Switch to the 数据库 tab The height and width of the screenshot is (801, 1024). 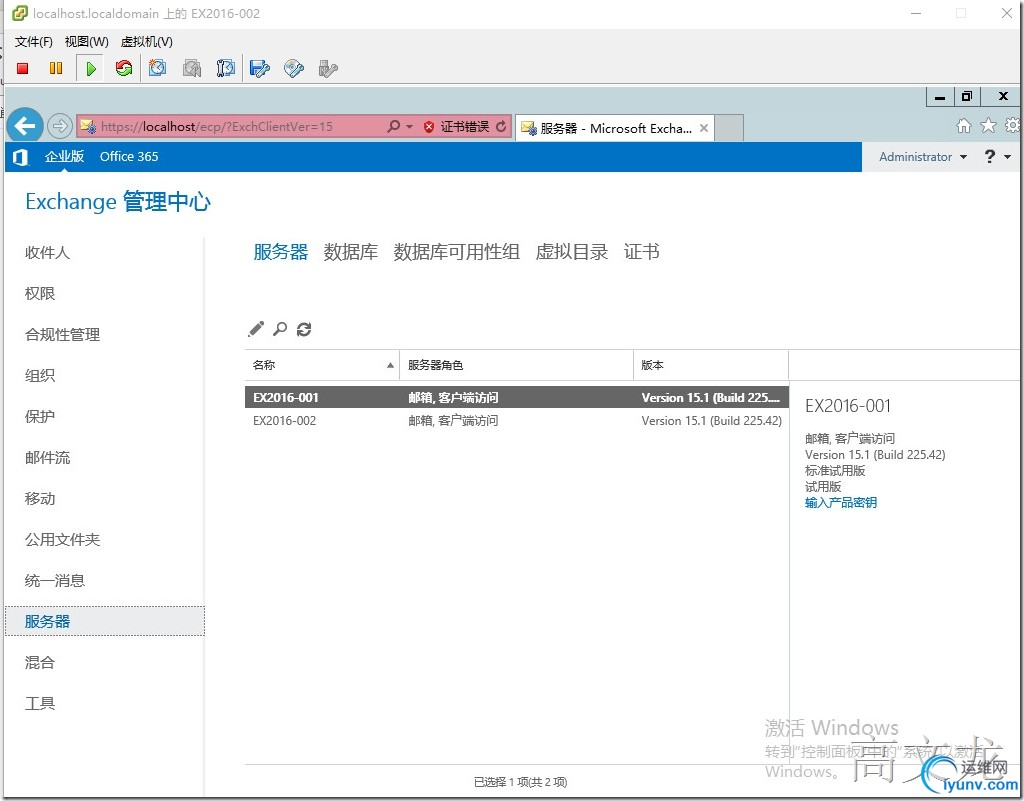point(351,252)
